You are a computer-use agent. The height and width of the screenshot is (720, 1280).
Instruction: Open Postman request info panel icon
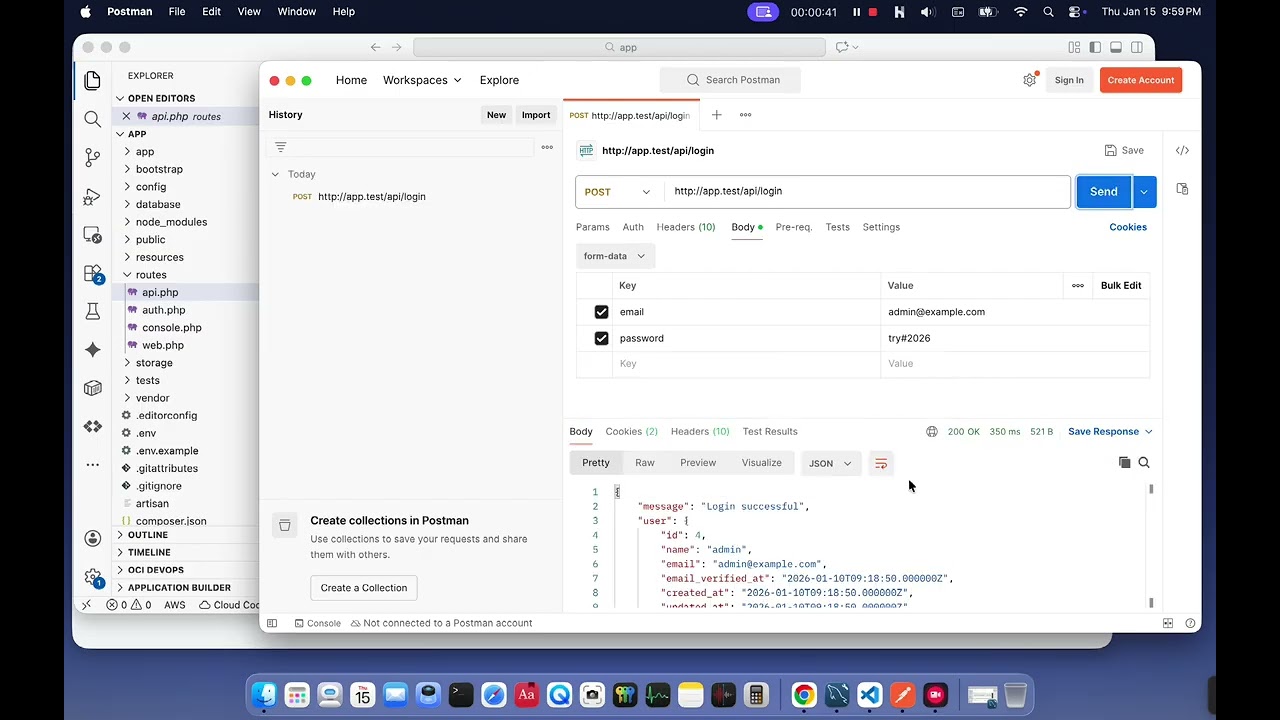pos(1182,189)
